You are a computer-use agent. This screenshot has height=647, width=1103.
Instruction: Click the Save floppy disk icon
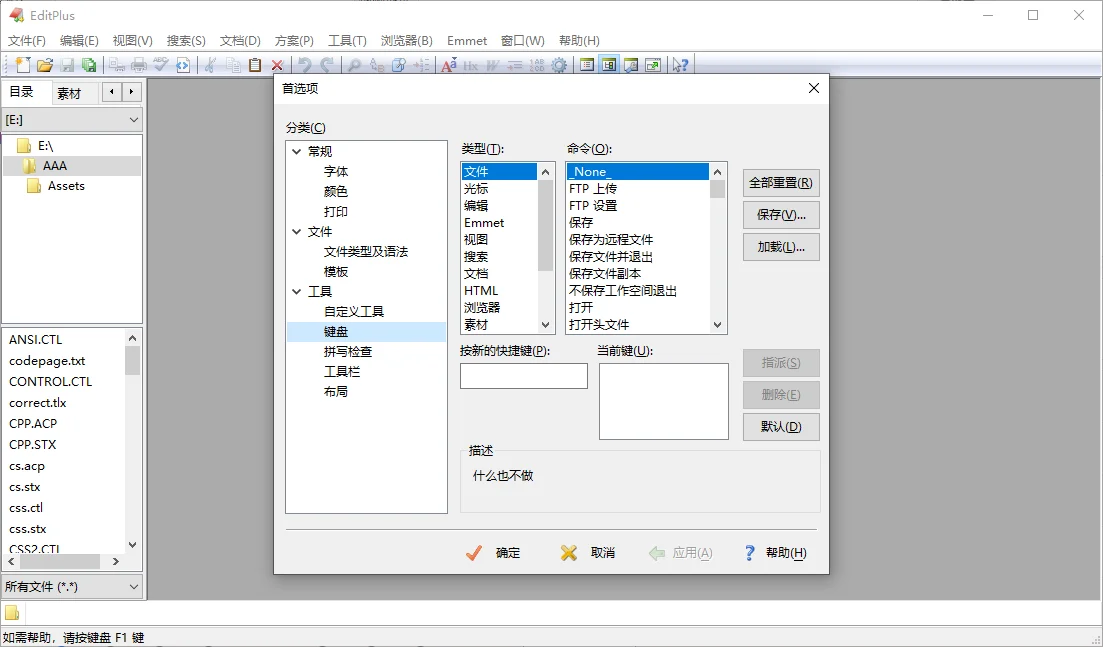pyautogui.click(x=67, y=65)
